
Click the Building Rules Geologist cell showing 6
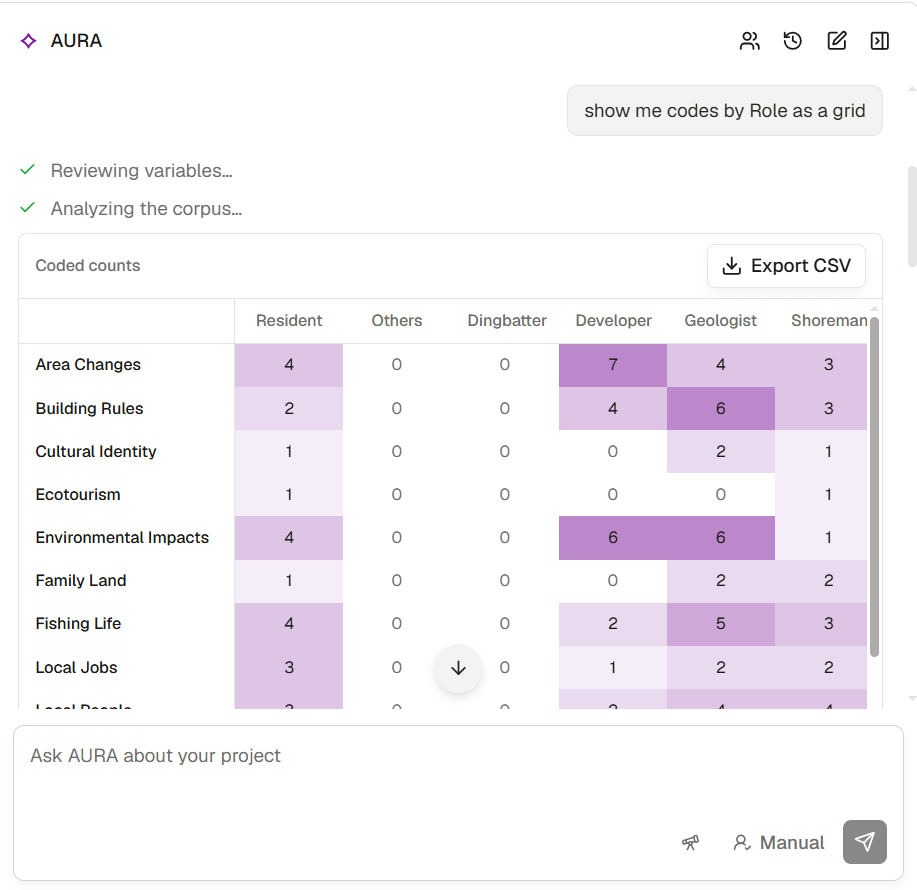(x=720, y=408)
